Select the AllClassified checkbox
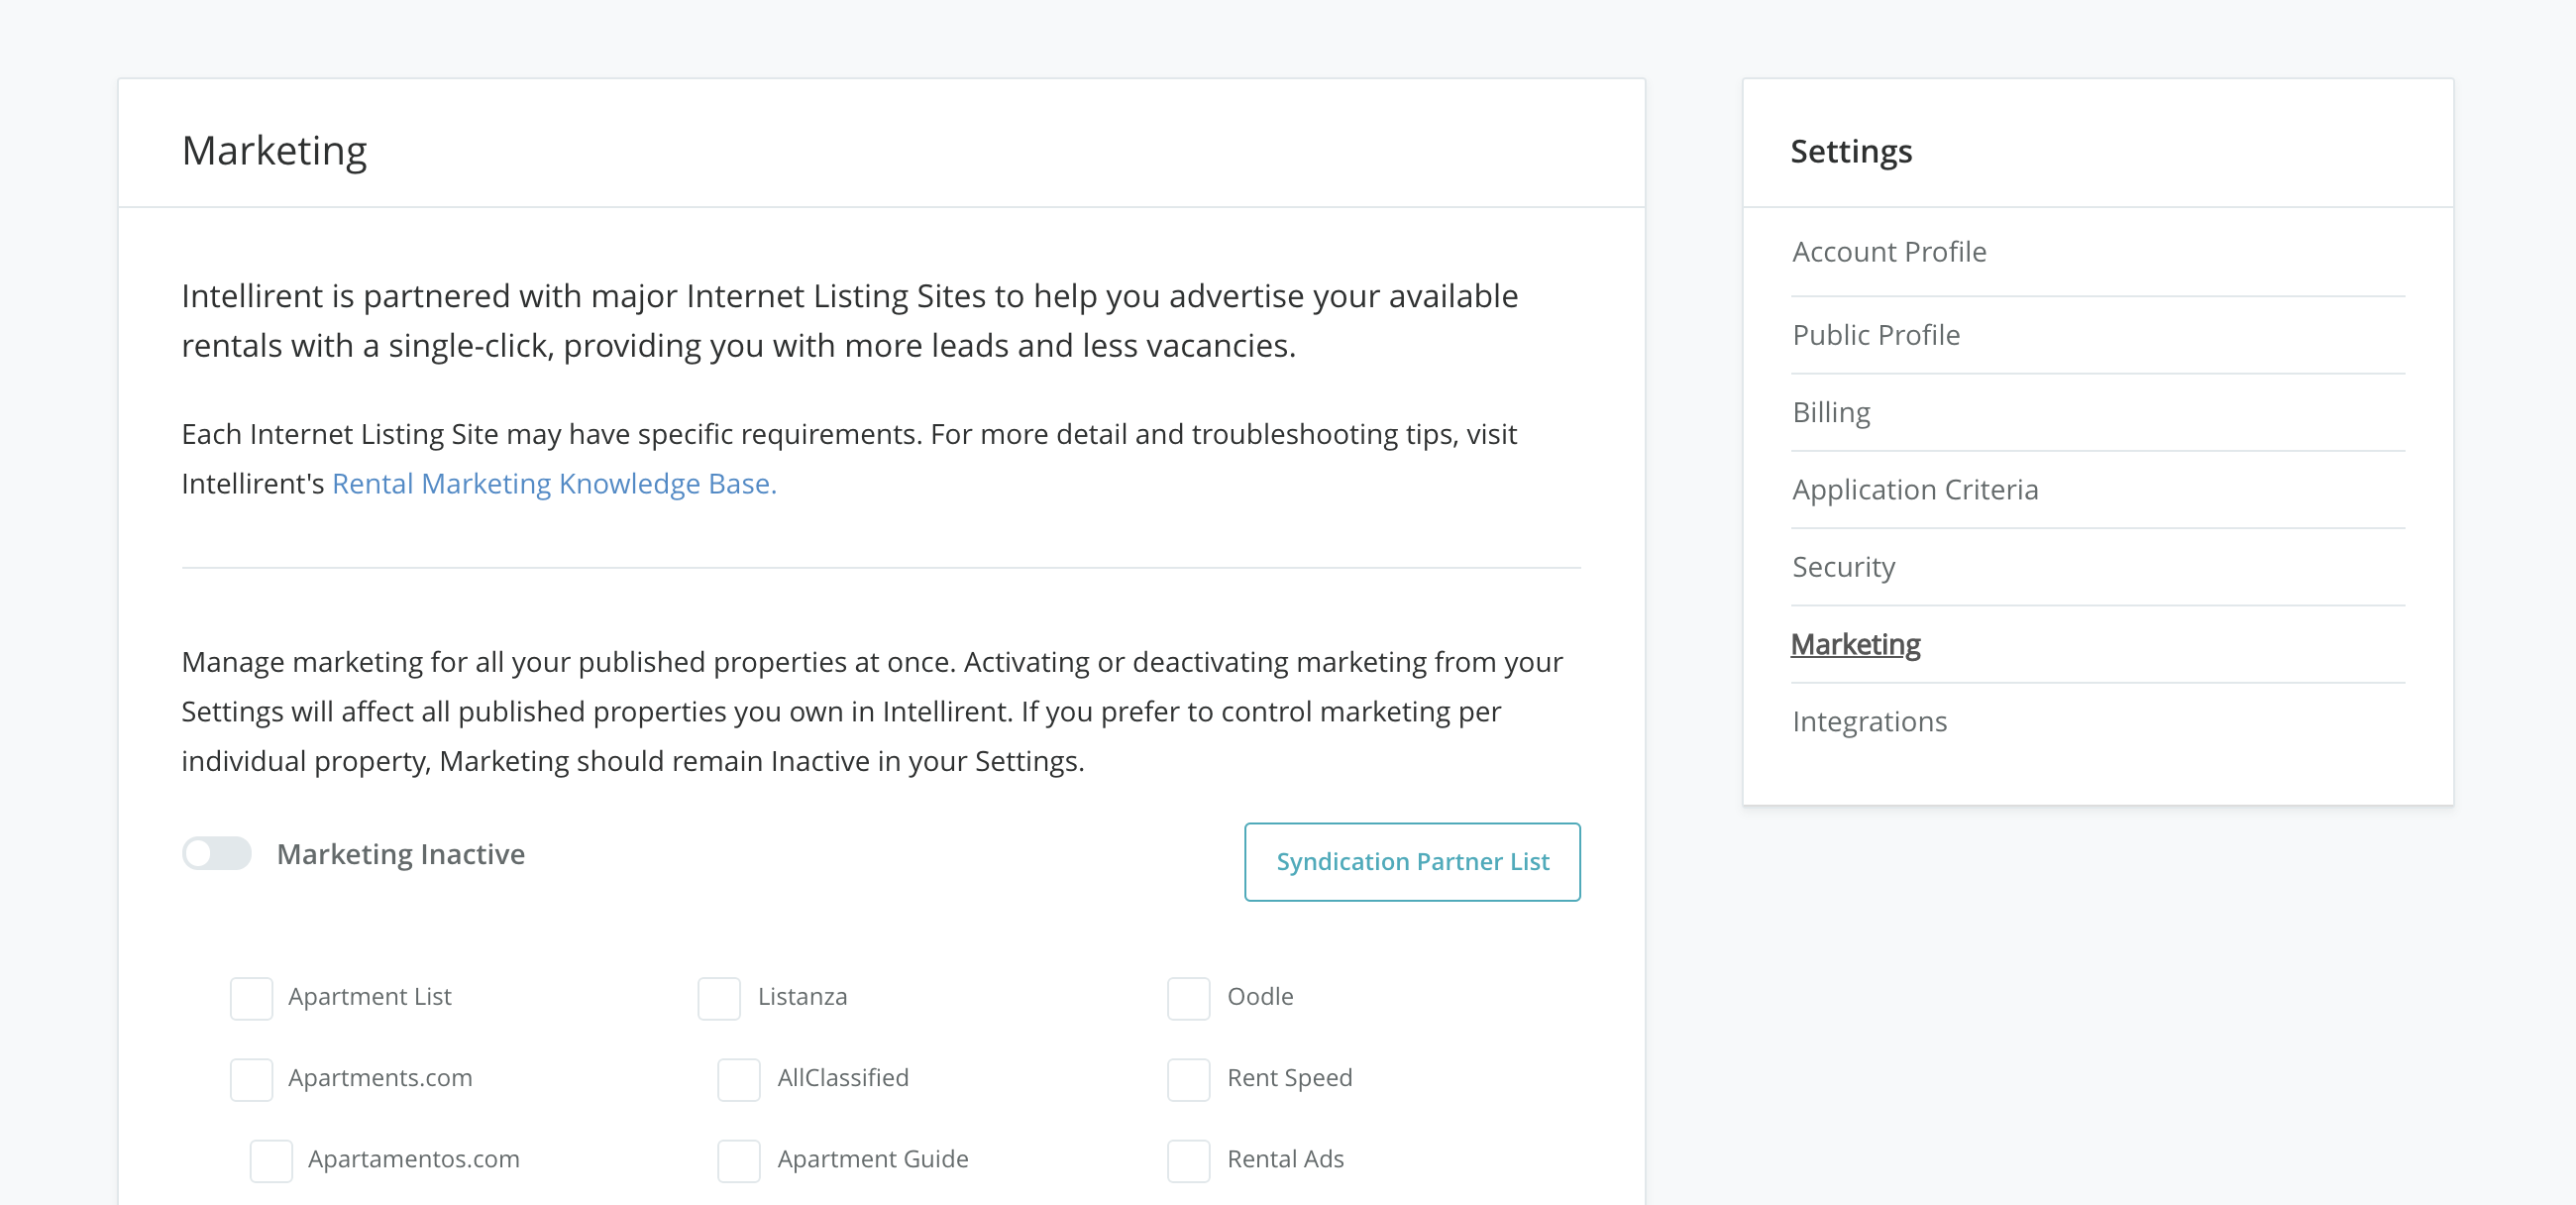 click(739, 1078)
